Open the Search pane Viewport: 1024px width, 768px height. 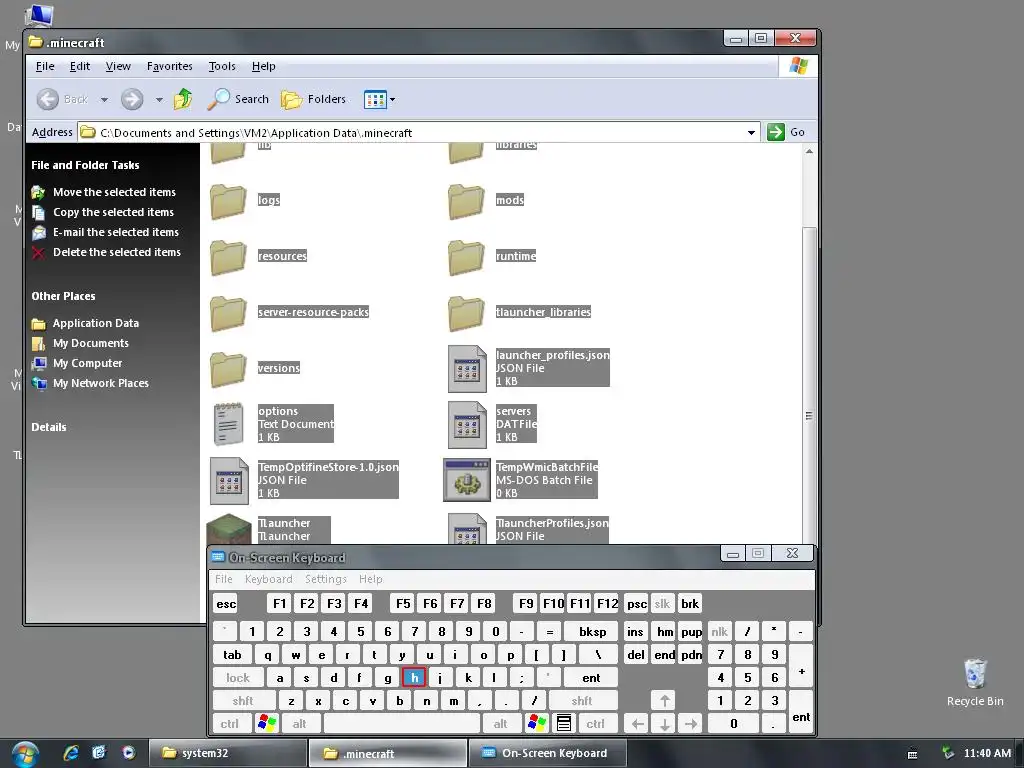click(238, 99)
